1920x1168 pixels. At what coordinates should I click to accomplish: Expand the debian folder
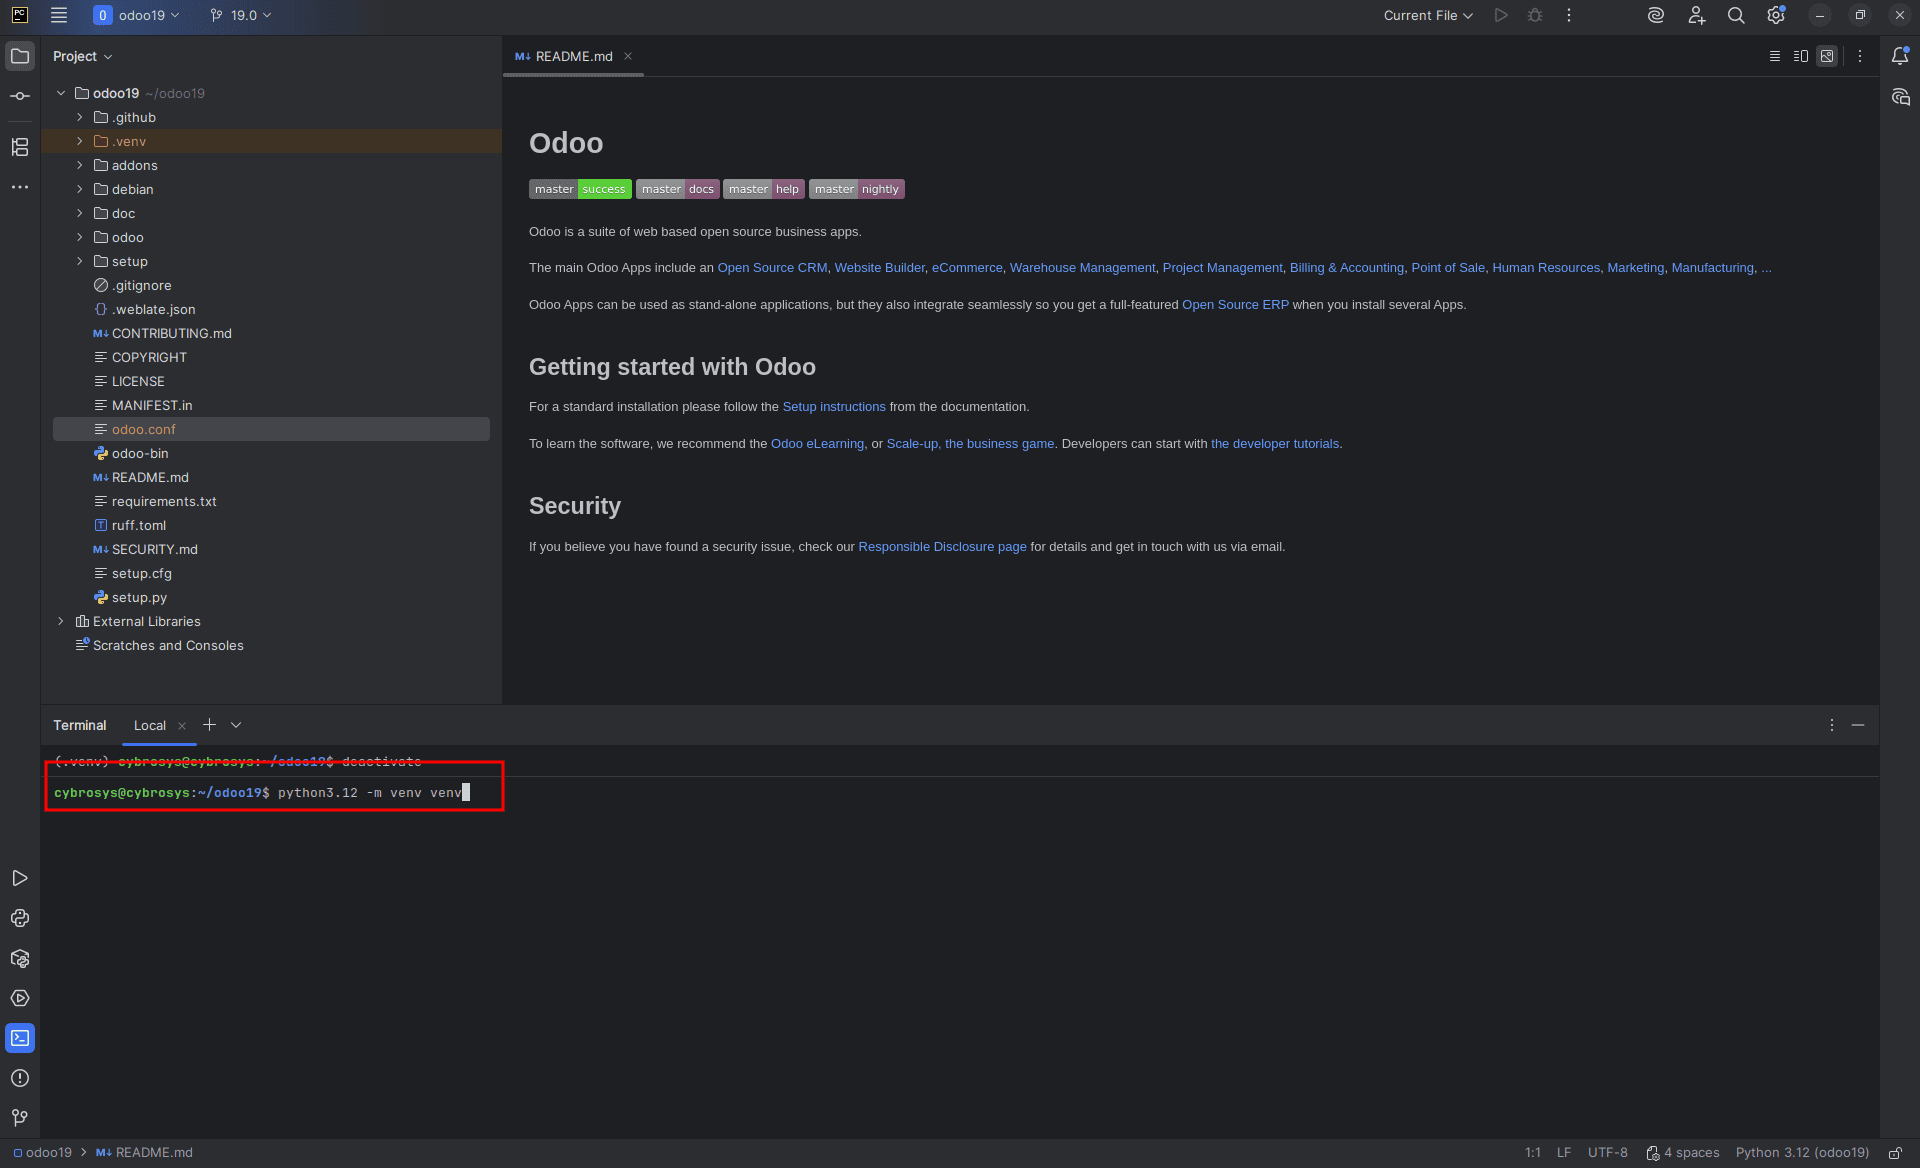point(80,189)
